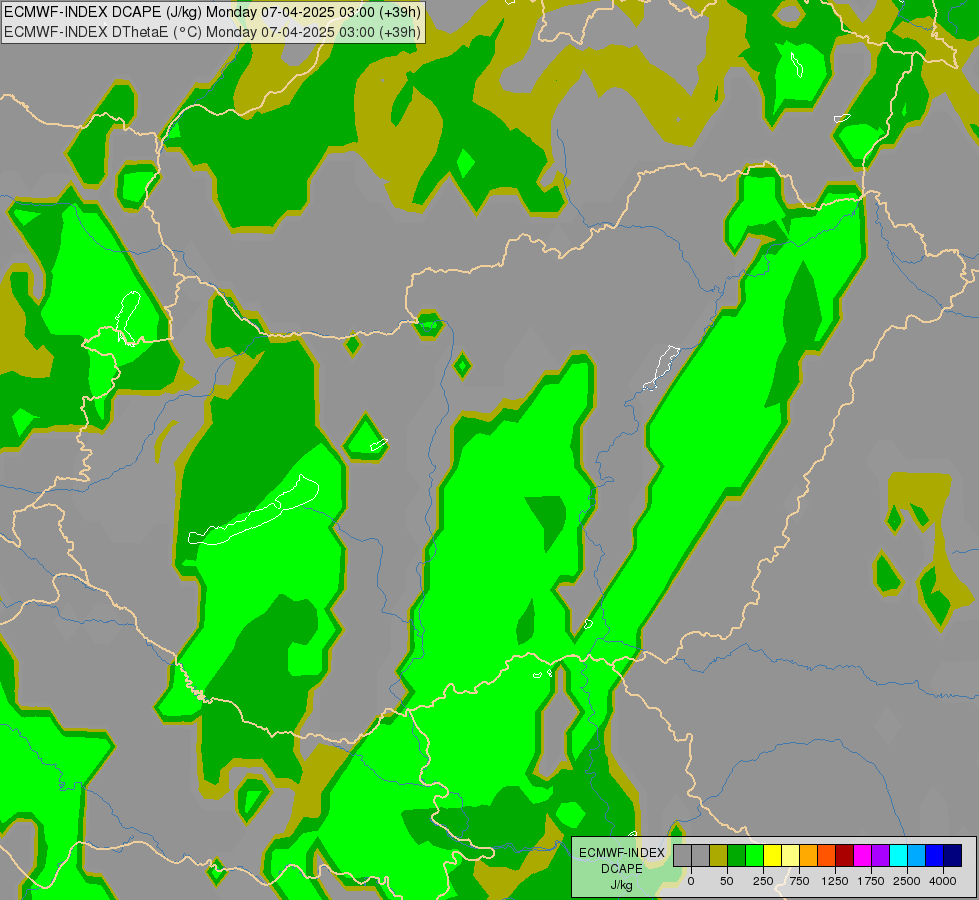Viewport: 979px width, 900px height.
Task: Click the "ECMWF-INDEX DCAPE (J/kg)" title line
Action: pyautogui.click(x=212, y=12)
